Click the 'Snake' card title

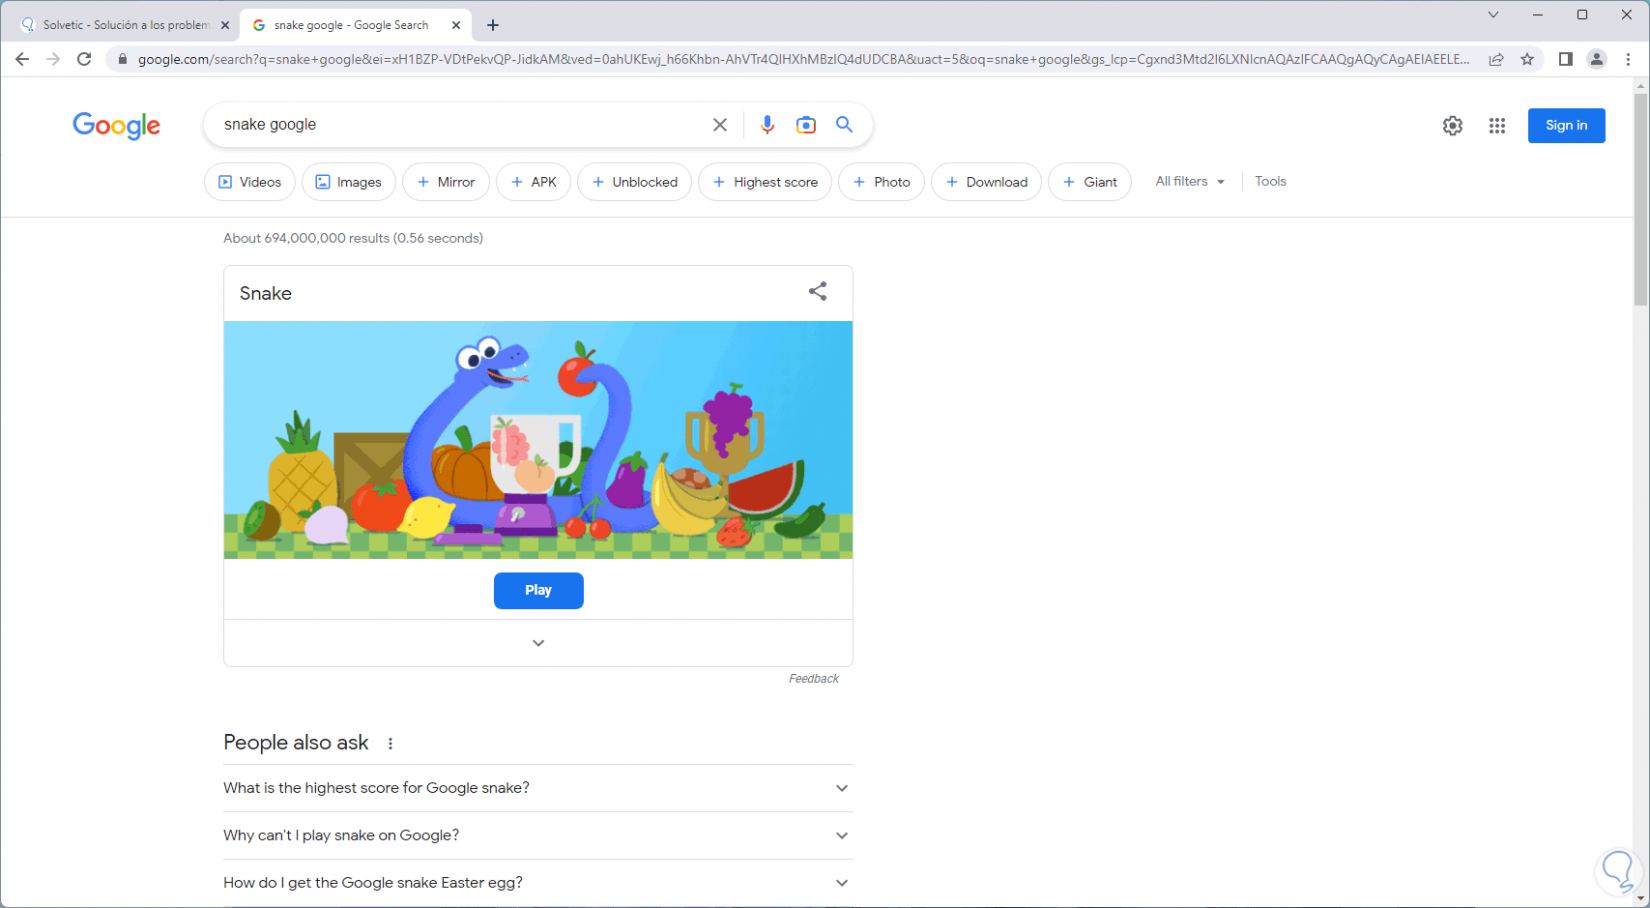266,293
